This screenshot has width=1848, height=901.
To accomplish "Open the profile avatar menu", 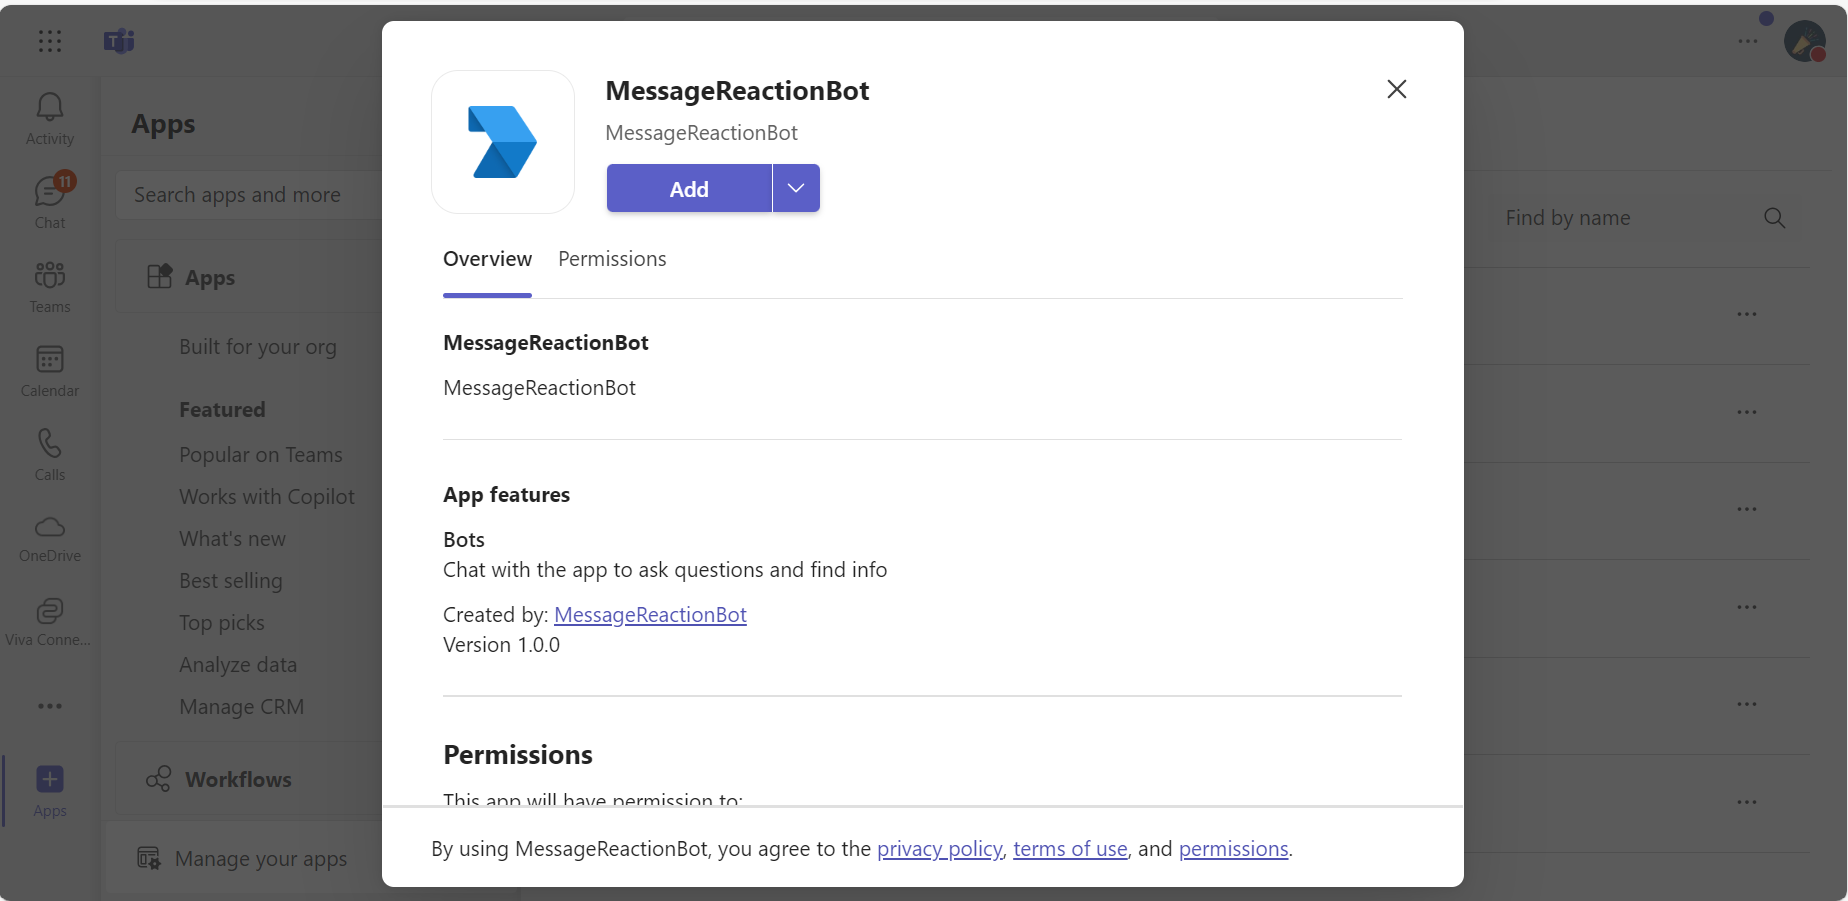I will pyautogui.click(x=1804, y=42).
